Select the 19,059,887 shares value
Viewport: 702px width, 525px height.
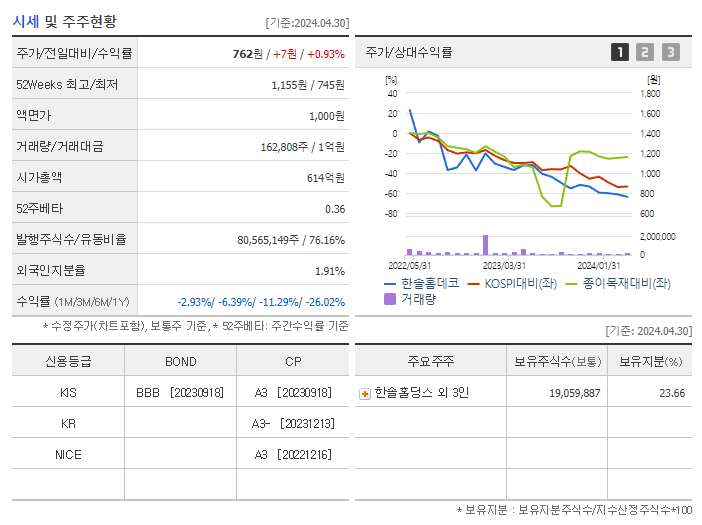pyautogui.click(x=574, y=393)
